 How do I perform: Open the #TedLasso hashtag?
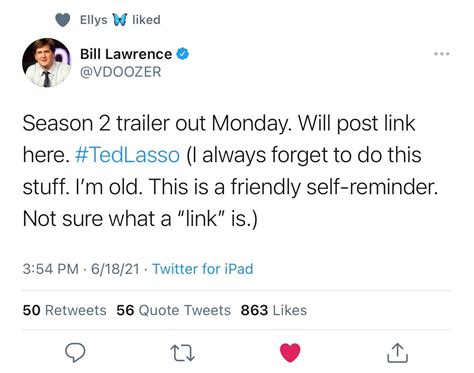[x=127, y=155]
